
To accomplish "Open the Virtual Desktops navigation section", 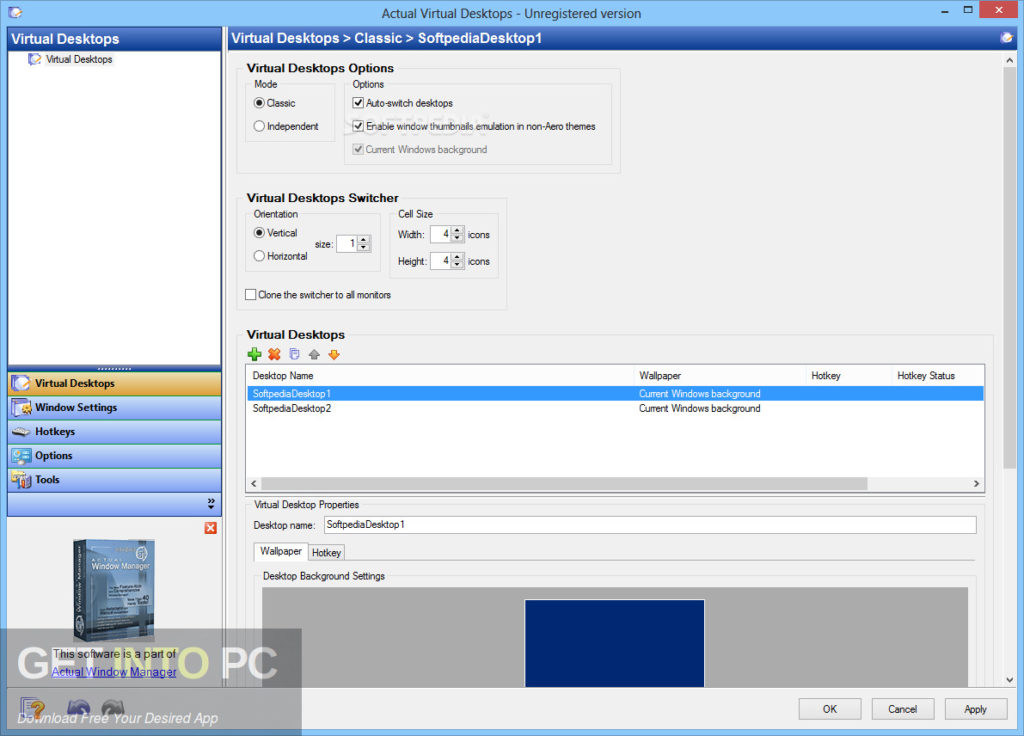I will tap(114, 383).
